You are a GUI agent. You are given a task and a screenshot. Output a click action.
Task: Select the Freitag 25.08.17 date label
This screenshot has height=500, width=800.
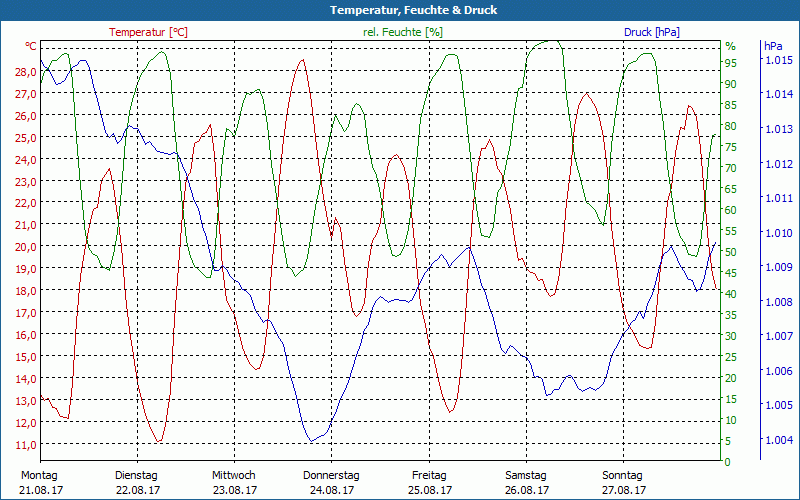pos(429,482)
